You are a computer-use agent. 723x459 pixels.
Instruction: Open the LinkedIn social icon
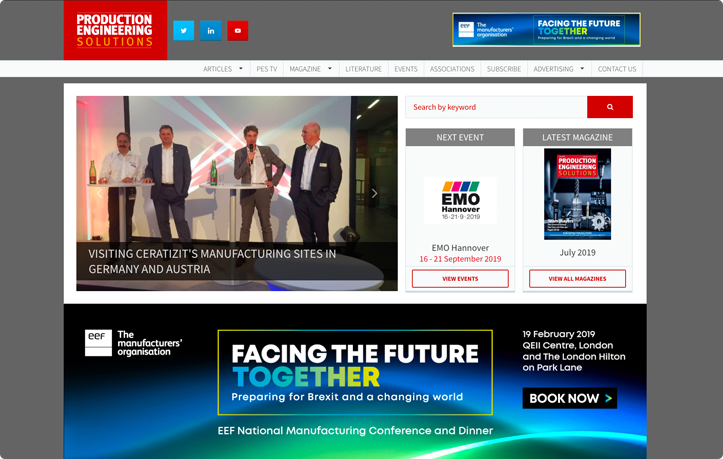pyautogui.click(x=211, y=30)
